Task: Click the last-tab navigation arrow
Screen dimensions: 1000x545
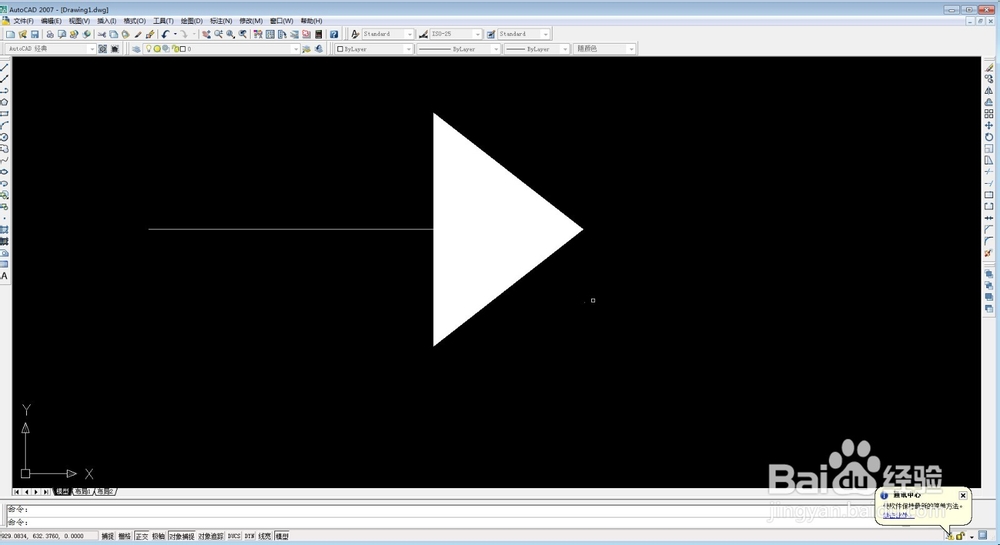Action: click(x=46, y=492)
